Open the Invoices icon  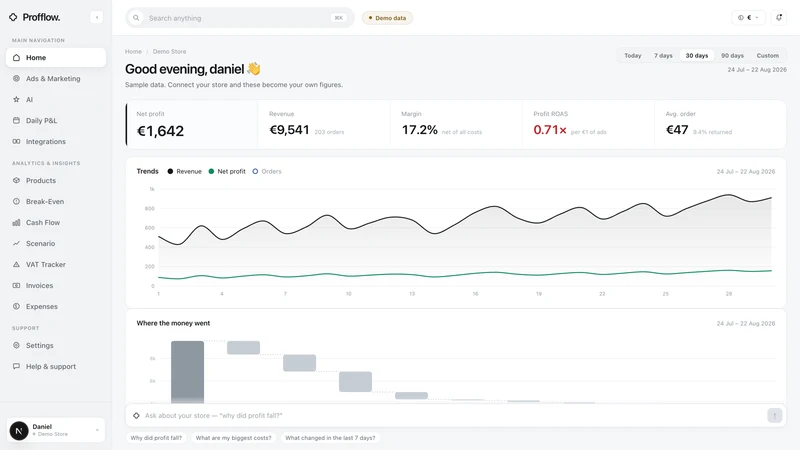(x=16, y=285)
